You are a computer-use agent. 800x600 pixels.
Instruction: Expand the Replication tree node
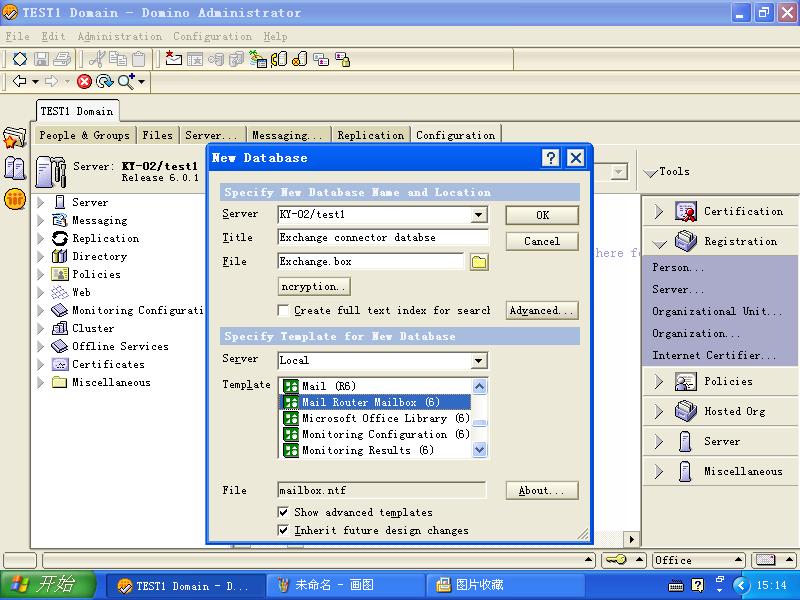pyautogui.click(x=41, y=238)
